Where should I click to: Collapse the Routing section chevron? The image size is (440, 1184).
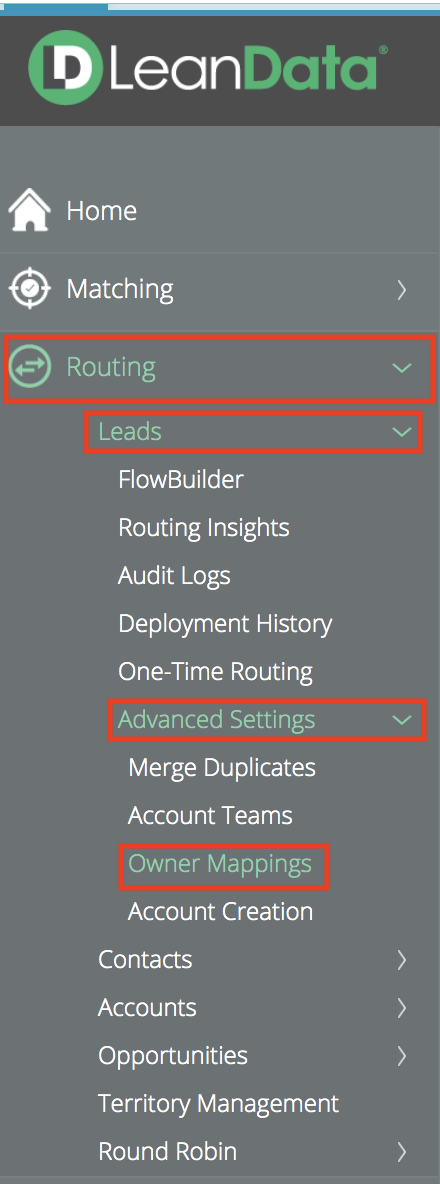(x=402, y=368)
